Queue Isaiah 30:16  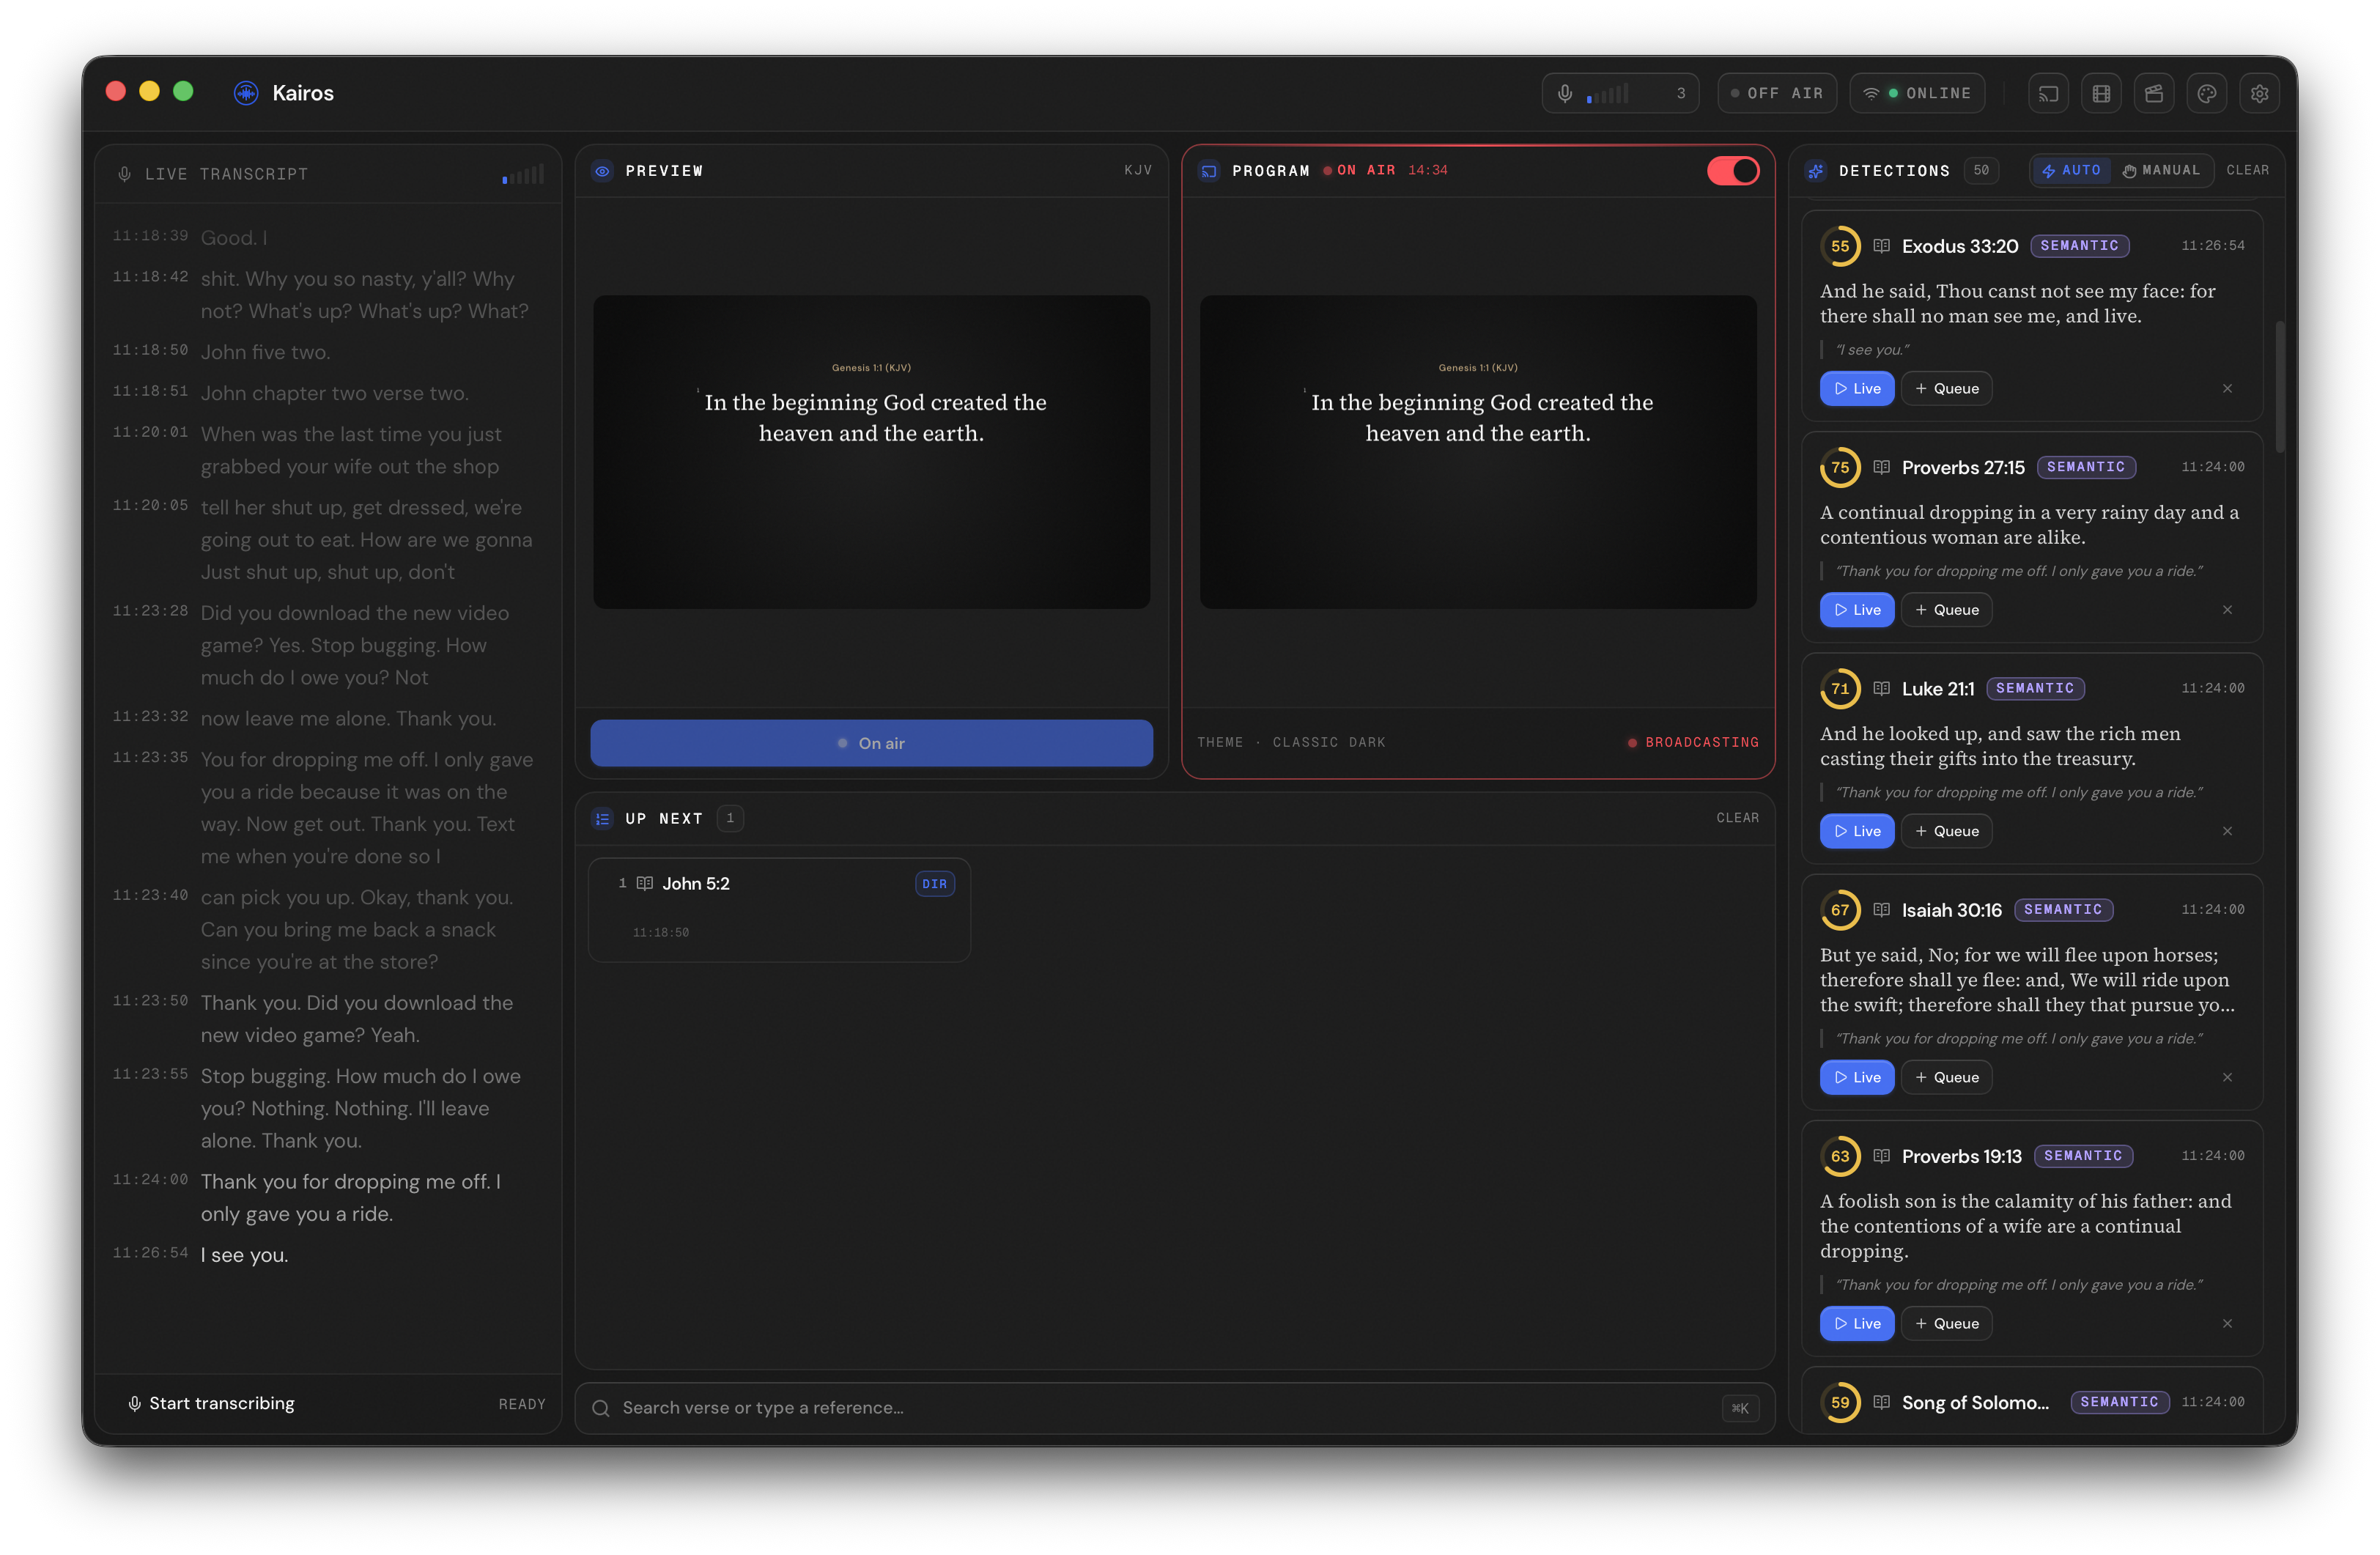[x=1946, y=1077]
